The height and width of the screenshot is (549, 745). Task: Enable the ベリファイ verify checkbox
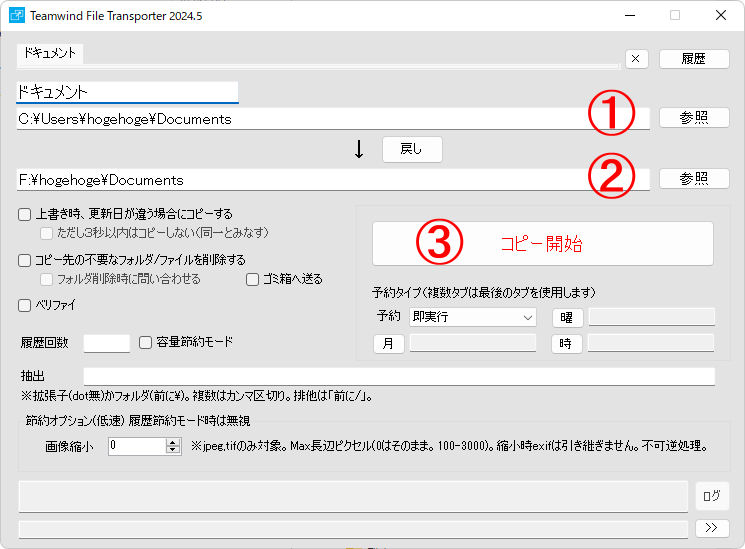(25, 305)
